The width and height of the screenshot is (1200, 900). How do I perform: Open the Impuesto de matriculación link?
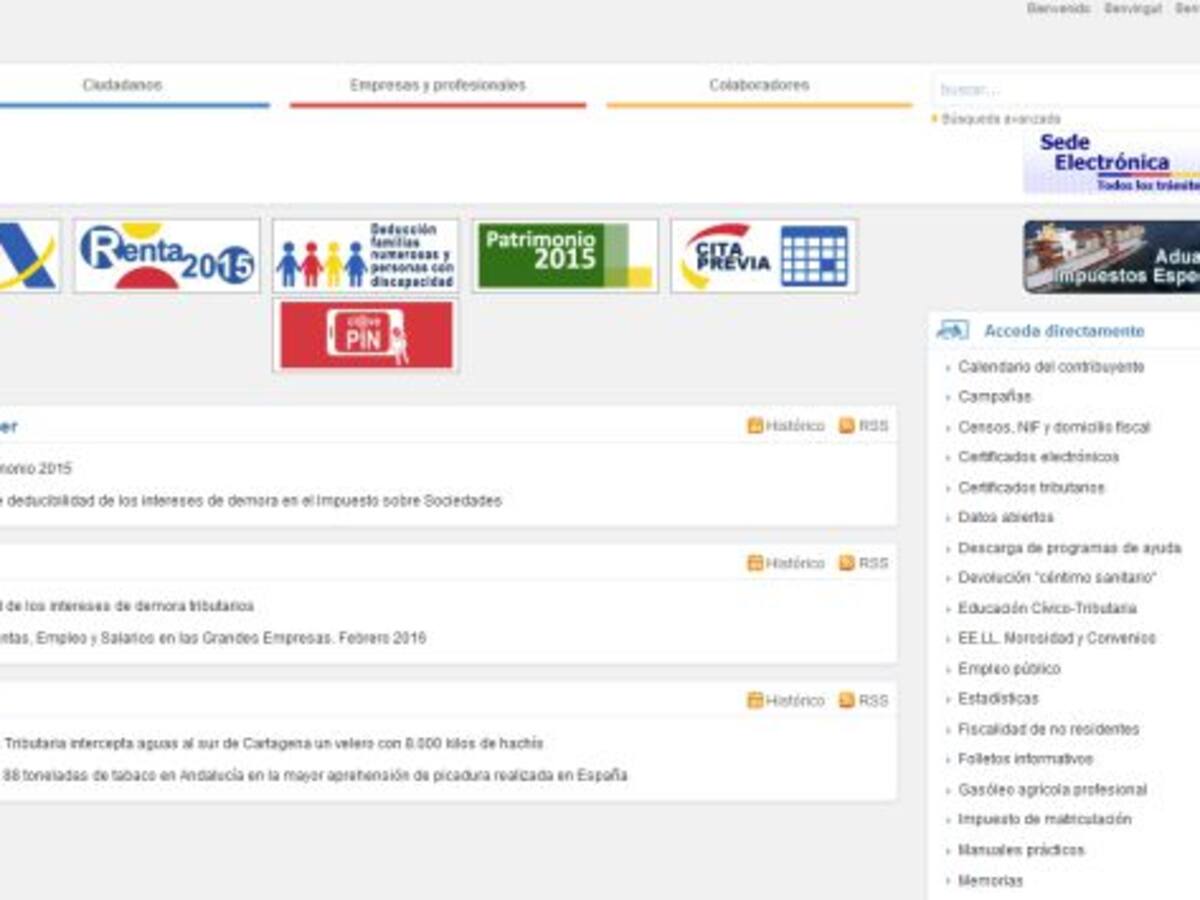pyautogui.click(x=1044, y=819)
